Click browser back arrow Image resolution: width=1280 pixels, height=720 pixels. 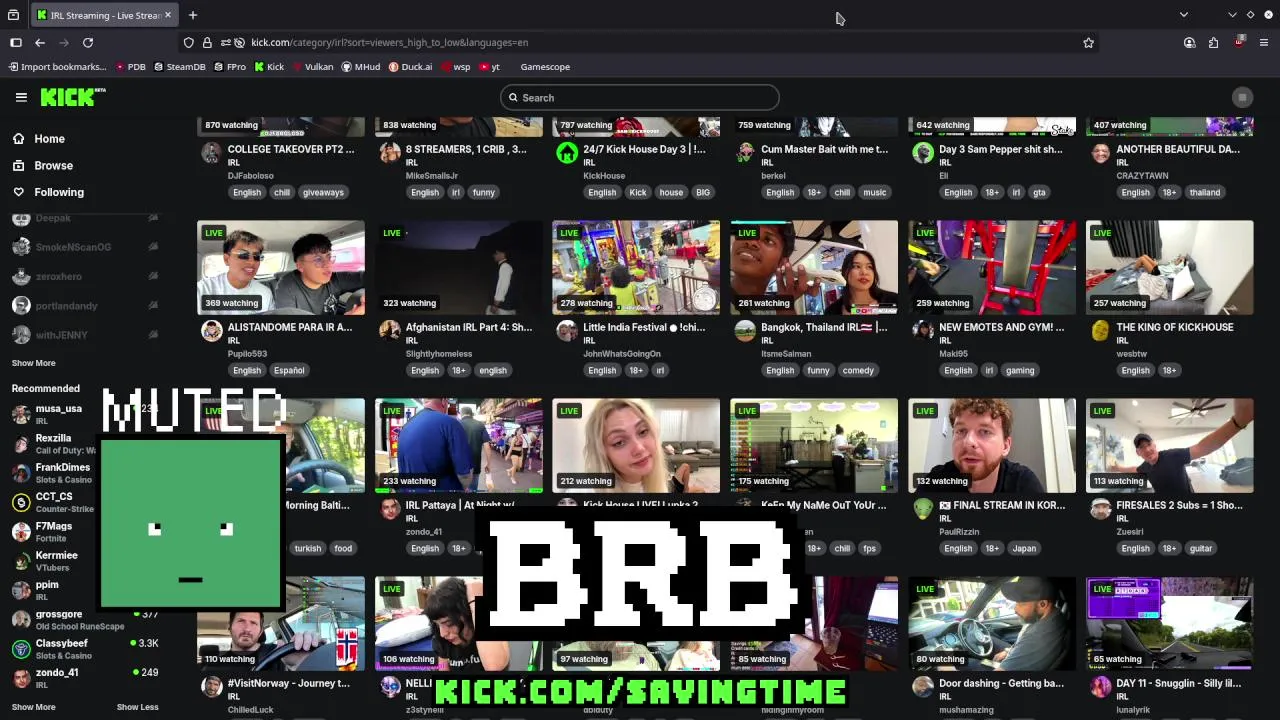tap(40, 42)
